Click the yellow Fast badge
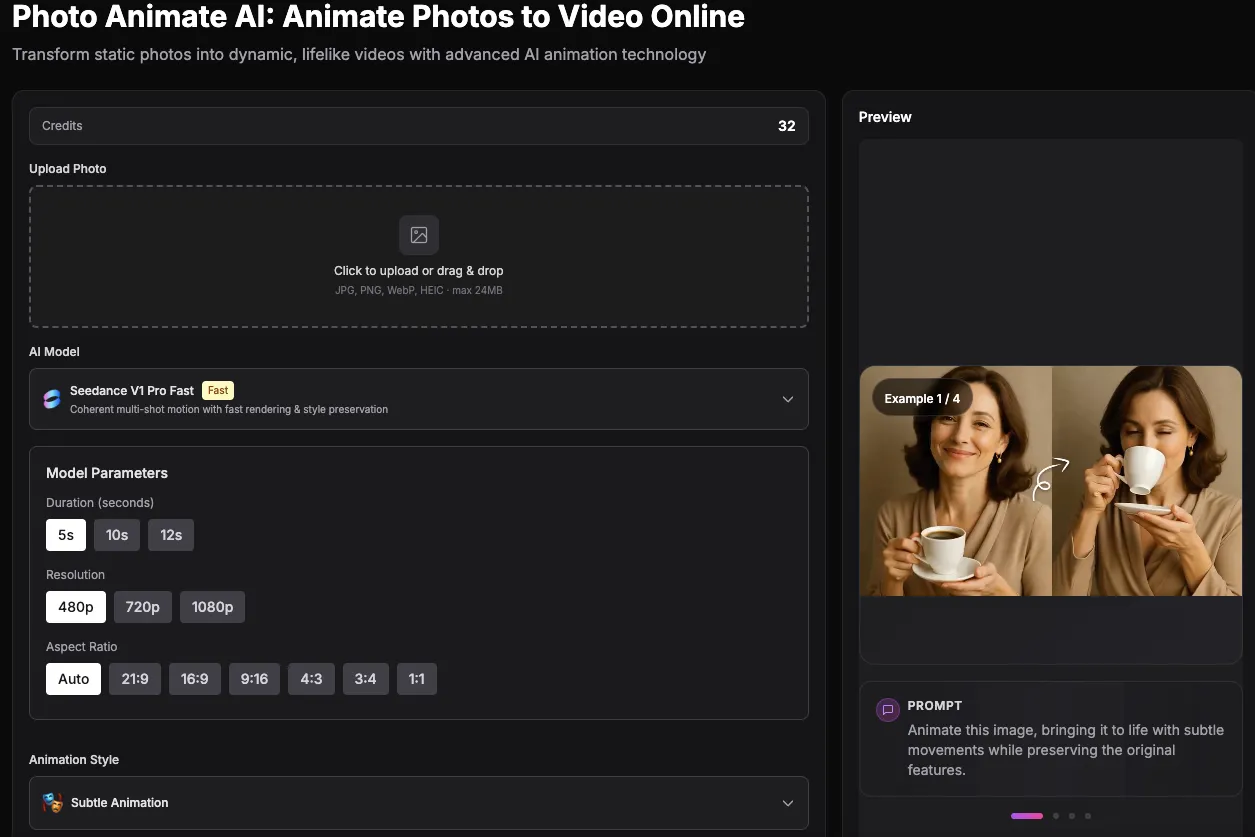 [217, 390]
